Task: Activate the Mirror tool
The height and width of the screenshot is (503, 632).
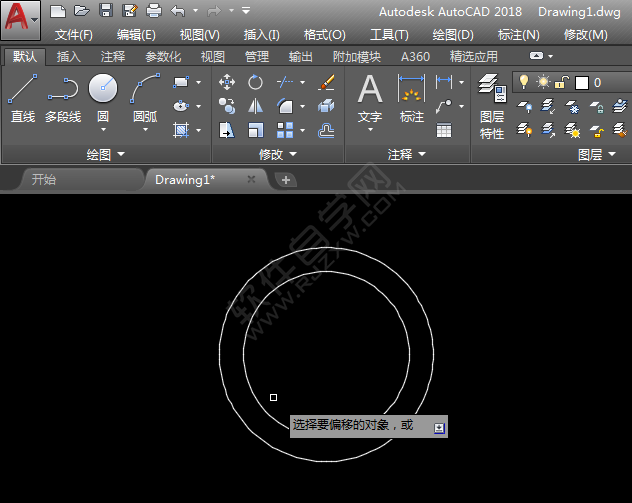Action: (255, 106)
